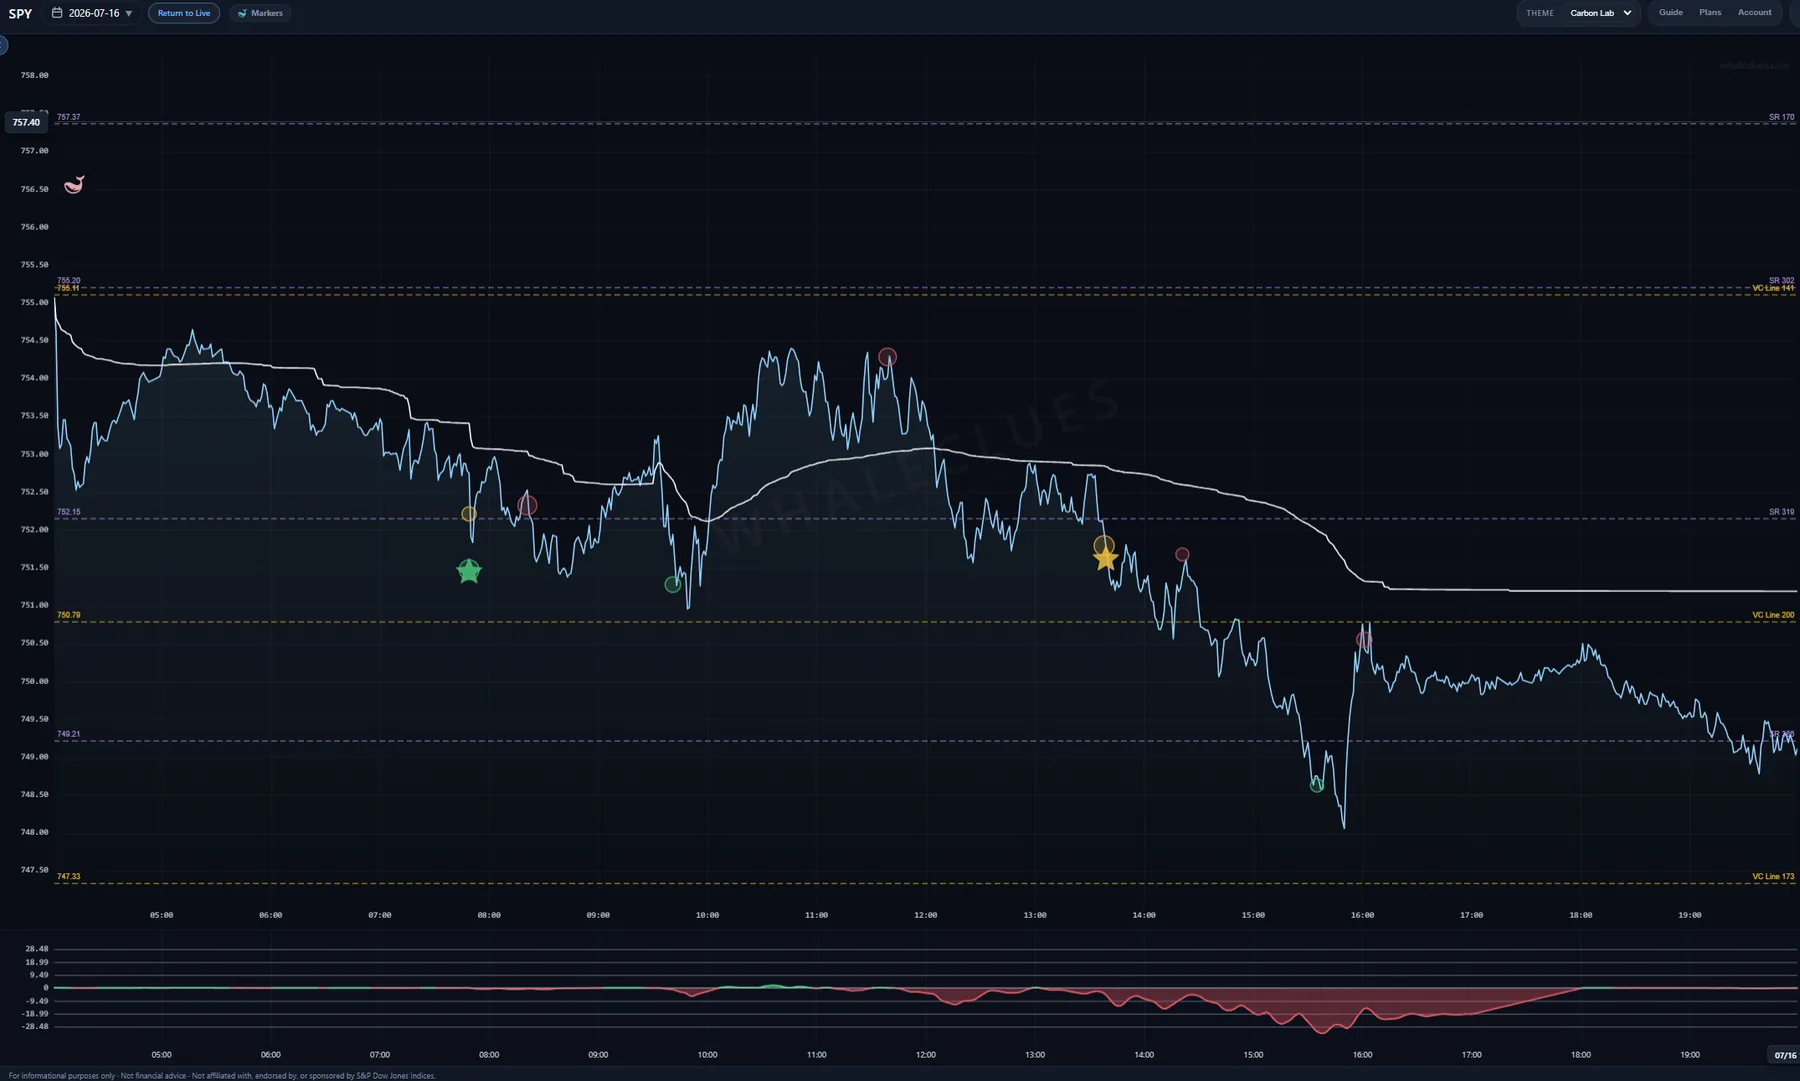The height and width of the screenshot is (1081, 1800).
Task: Click the informational purposes disclaimer text
Action: coord(222,1076)
